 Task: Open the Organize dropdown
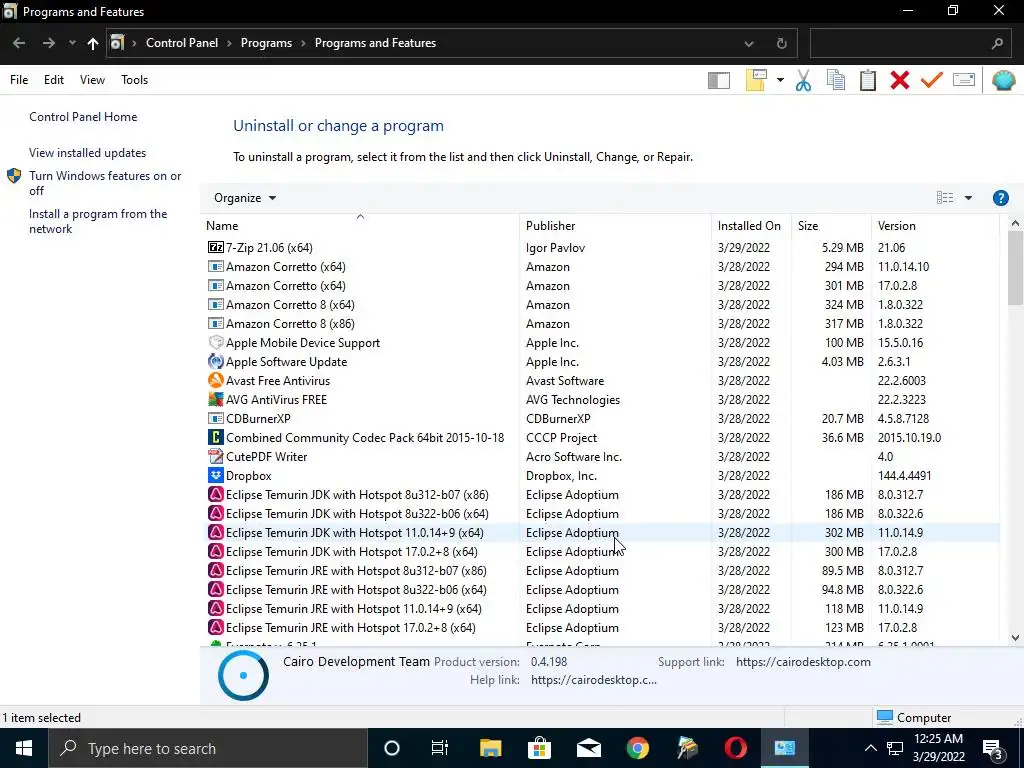click(x=245, y=198)
